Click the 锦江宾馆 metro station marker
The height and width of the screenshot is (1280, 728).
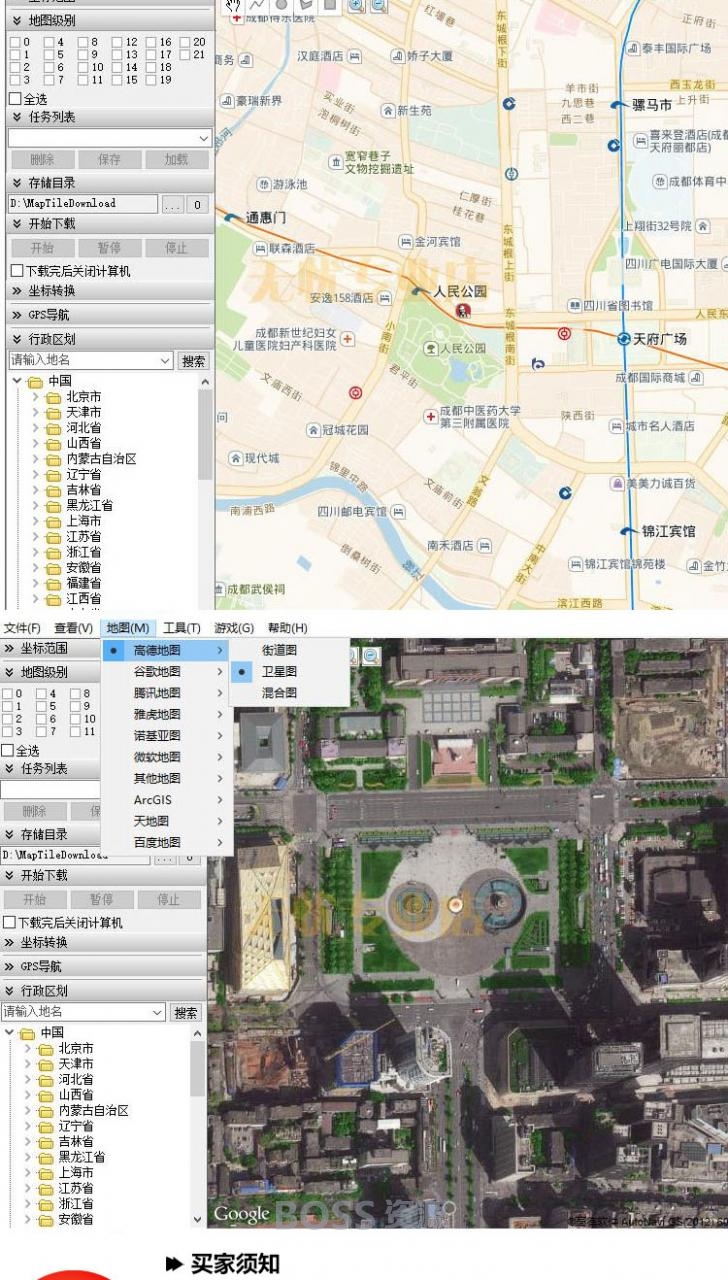tap(628, 530)
